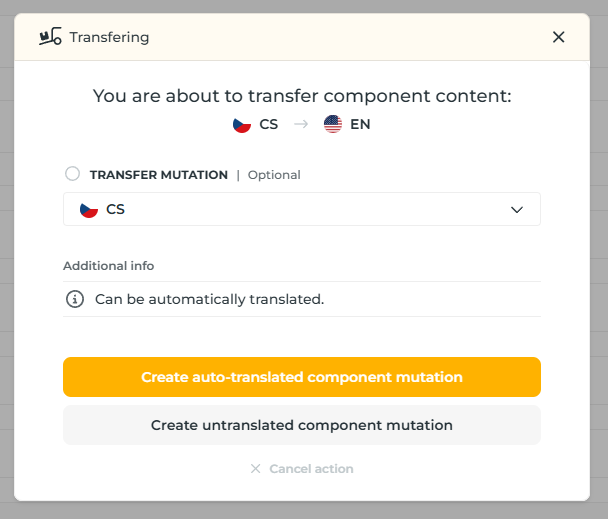Click the Transfering title text

[x=109, y=37]
